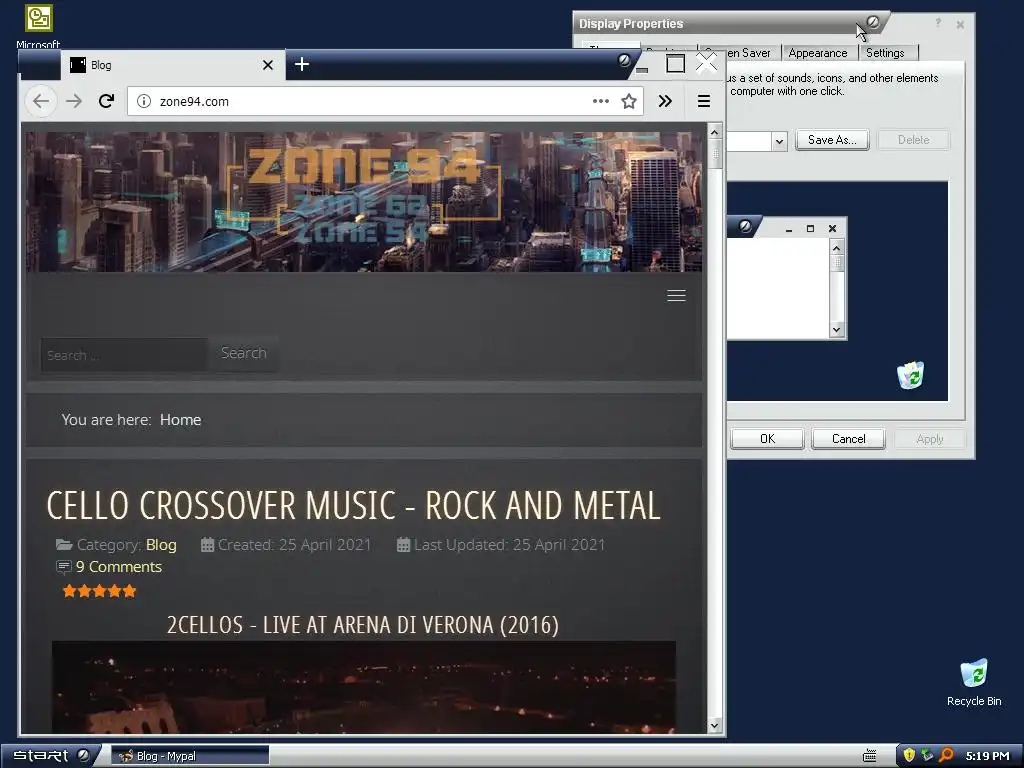Image resolution: width=1024 pixels, height=768 pixels.
Task: Open a new browser tab with plus button
Action: tap(302, 64)
